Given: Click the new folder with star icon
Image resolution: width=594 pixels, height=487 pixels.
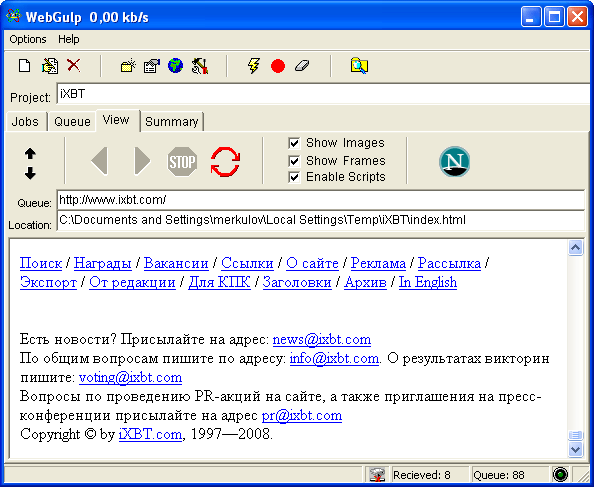Looking at the screenshot, I should point(128,66).
